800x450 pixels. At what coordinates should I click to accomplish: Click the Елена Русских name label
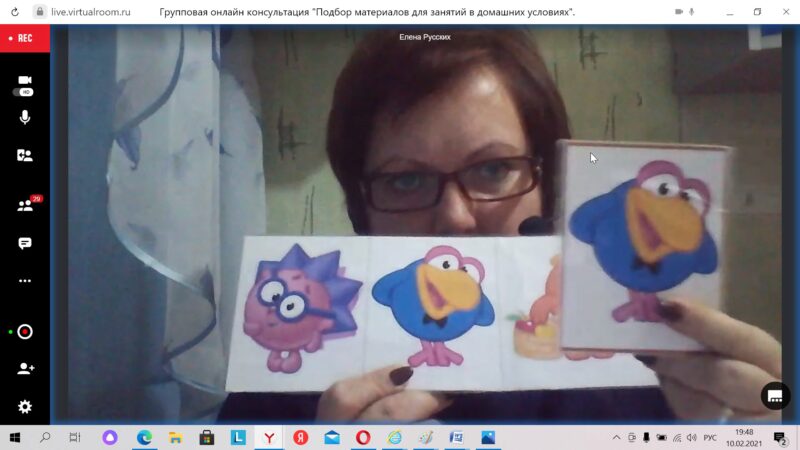[x=424, y=37]
